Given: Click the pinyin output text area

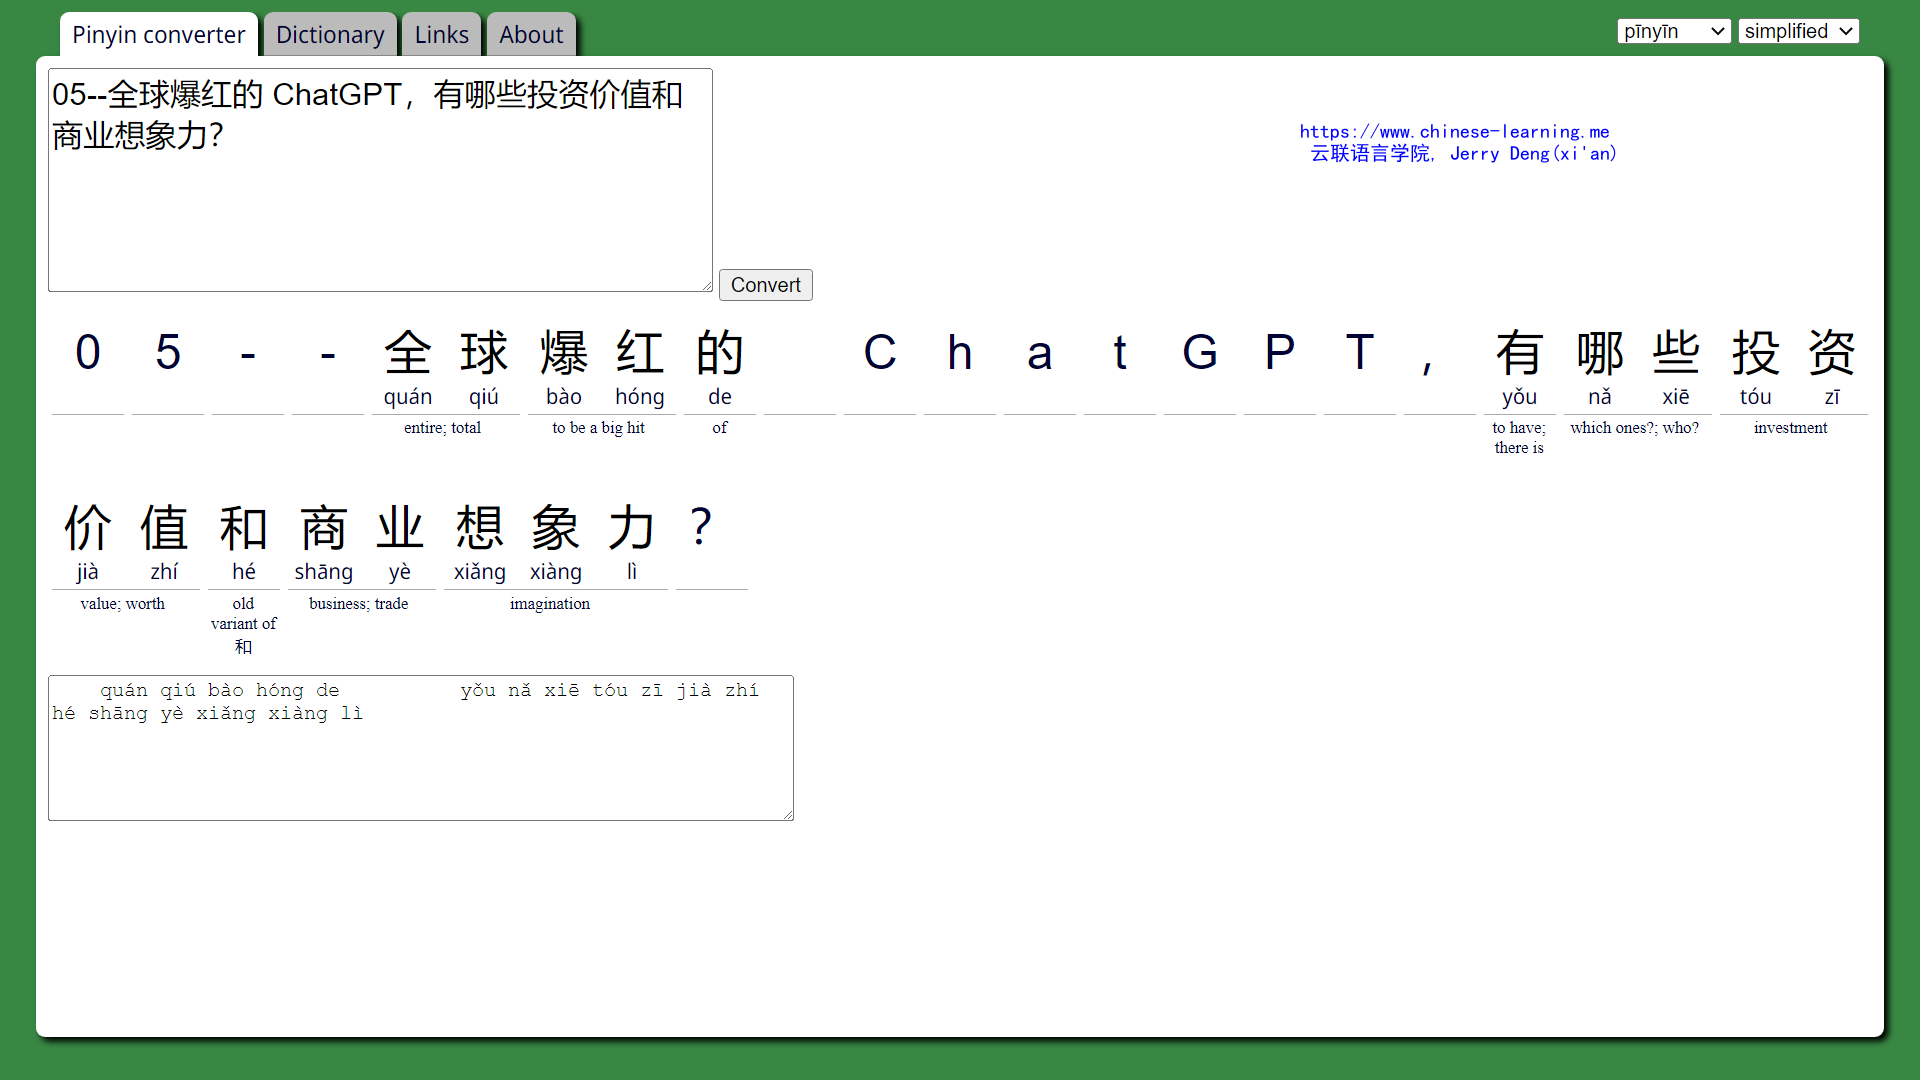Looking at the screenshot, I should tap(421, 748).
